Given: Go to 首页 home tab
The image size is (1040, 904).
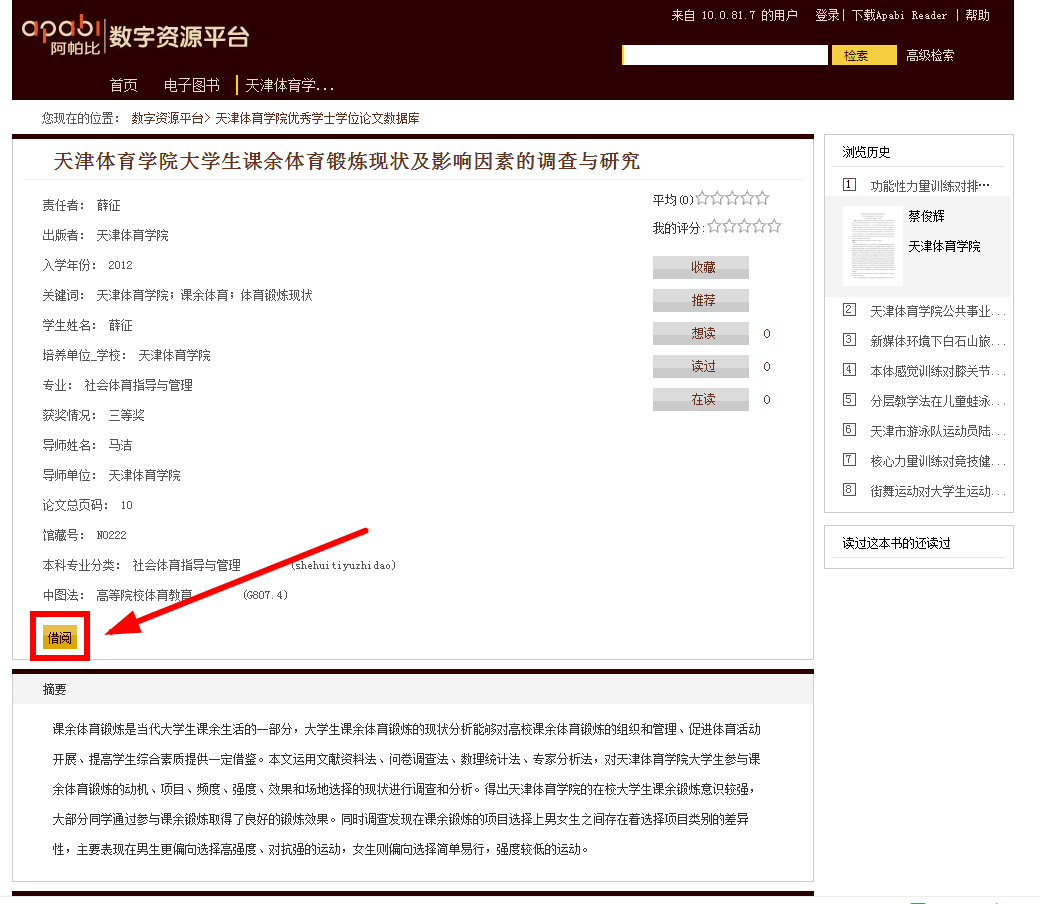Looking at the screenshot, I should pos(123,85).
